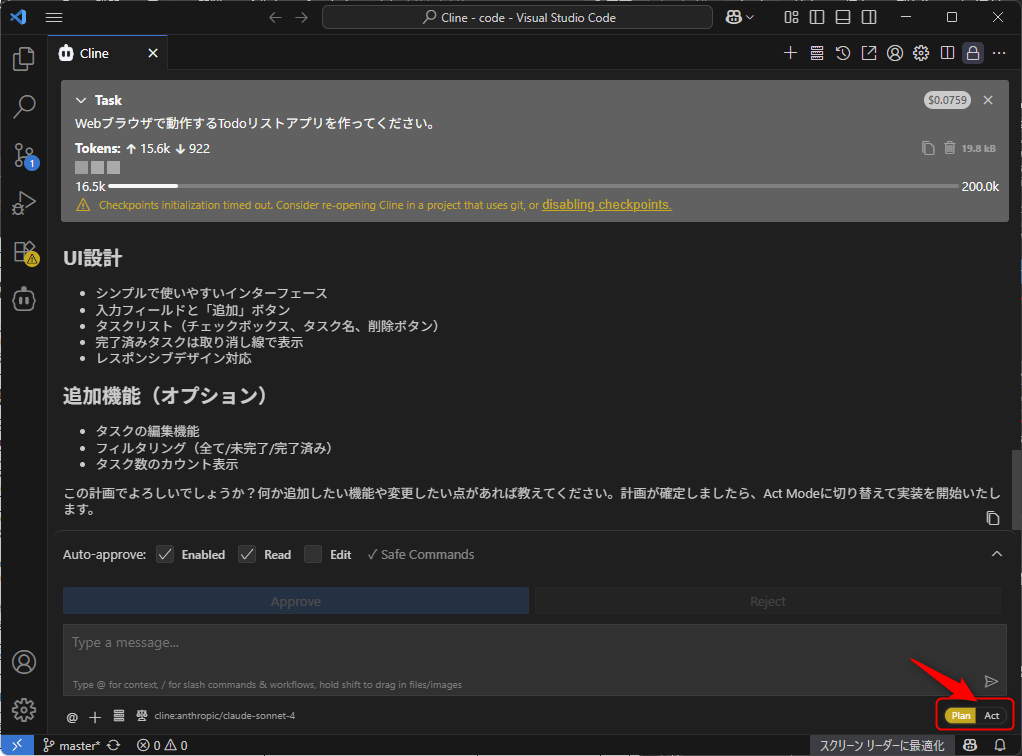This screenshot has width=1022, height=756.
Task: Open the Cline robot icon in activity bar
Action: [24, 299]
